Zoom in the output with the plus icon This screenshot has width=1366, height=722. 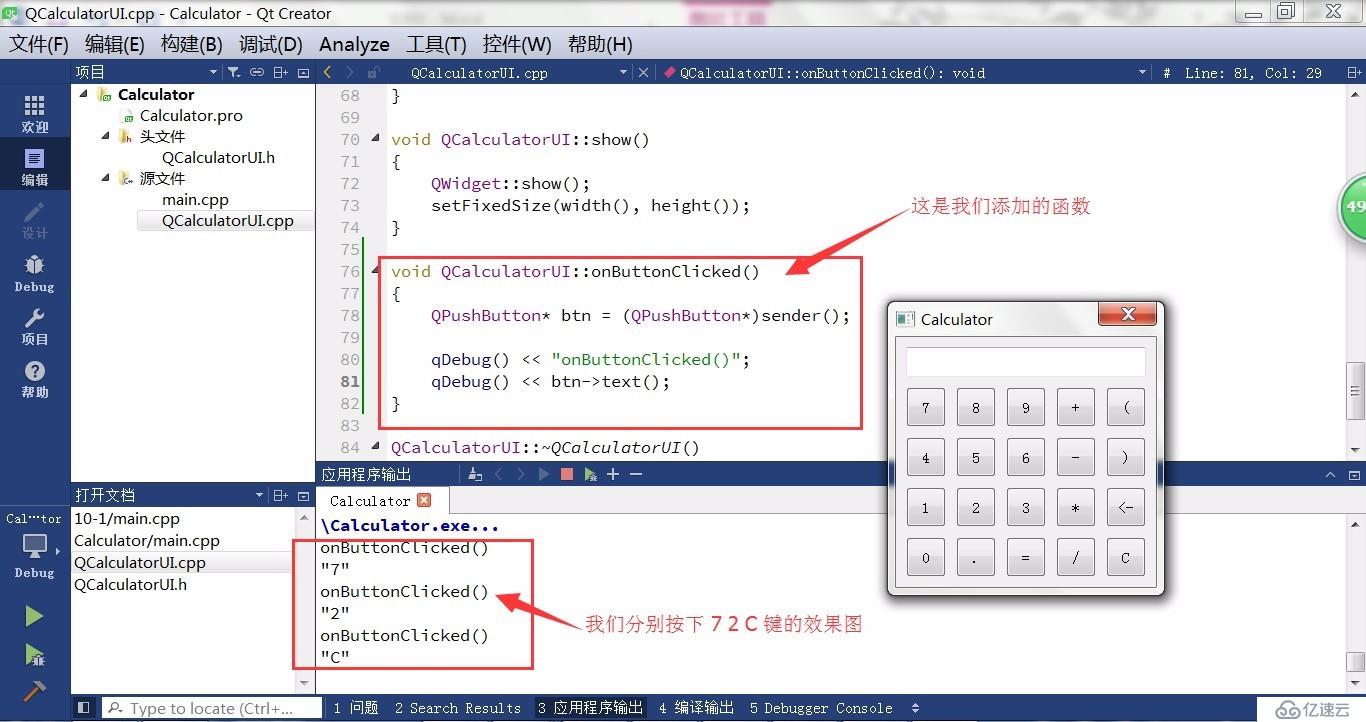613,474
